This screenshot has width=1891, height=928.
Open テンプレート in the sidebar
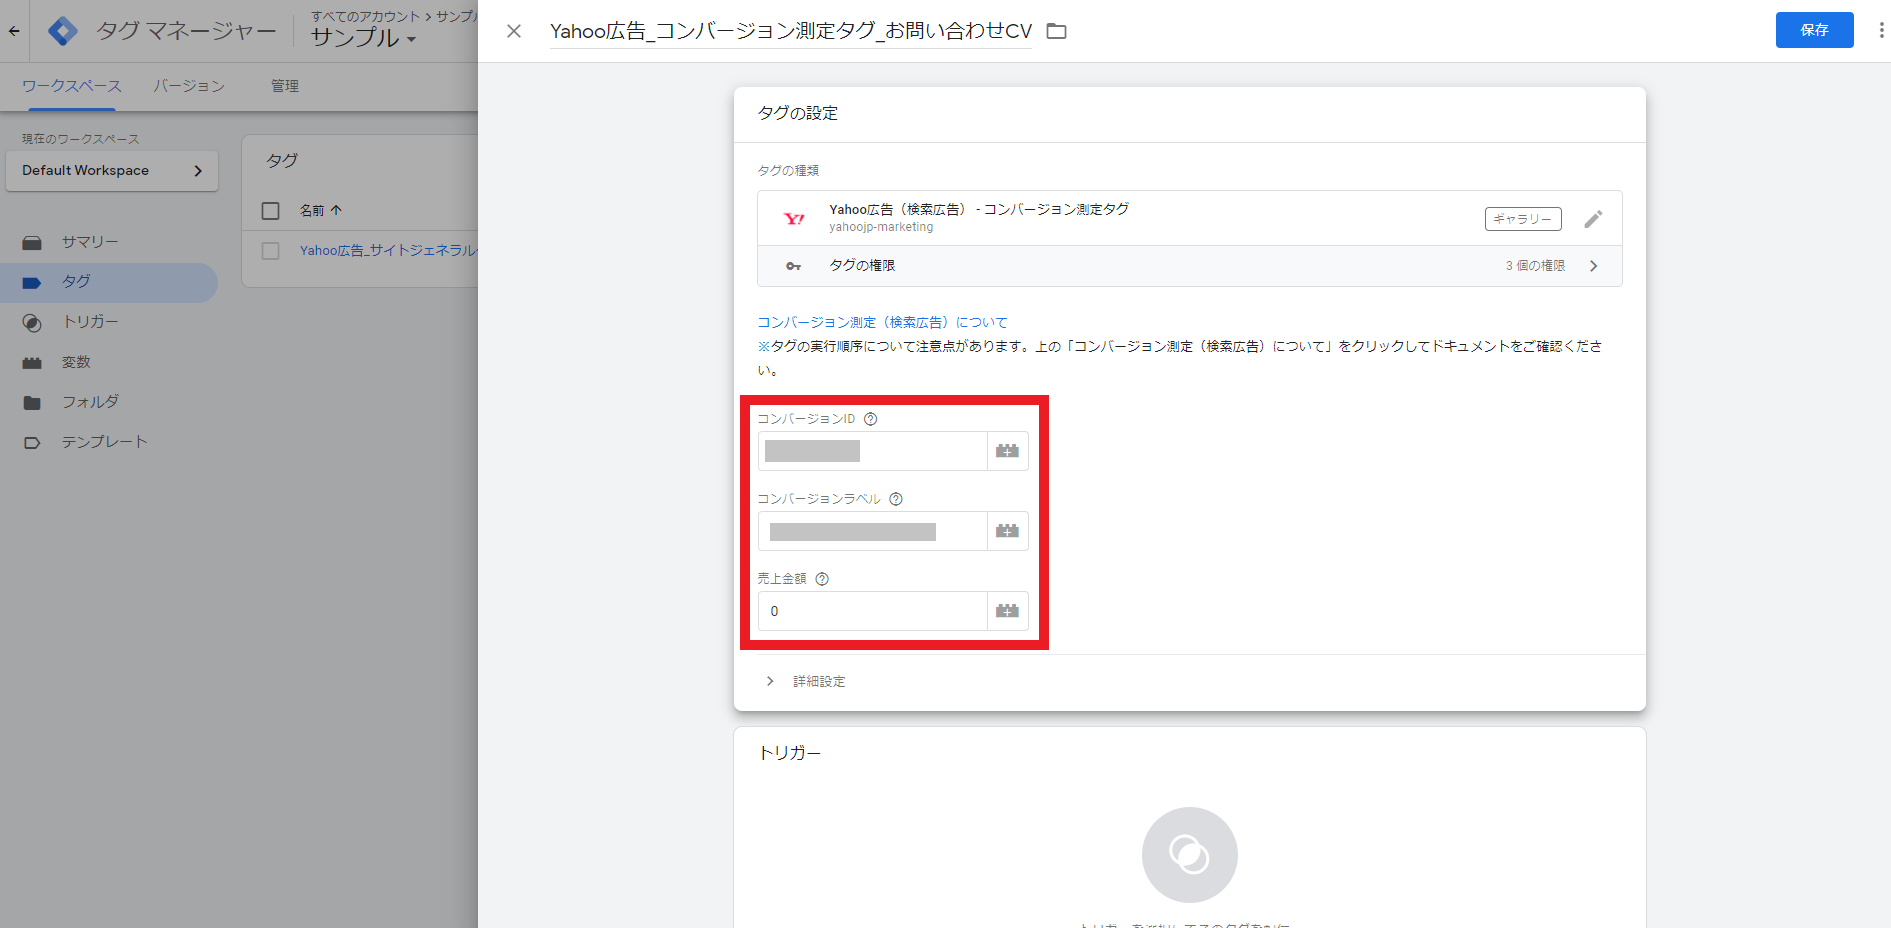[109, 442]
